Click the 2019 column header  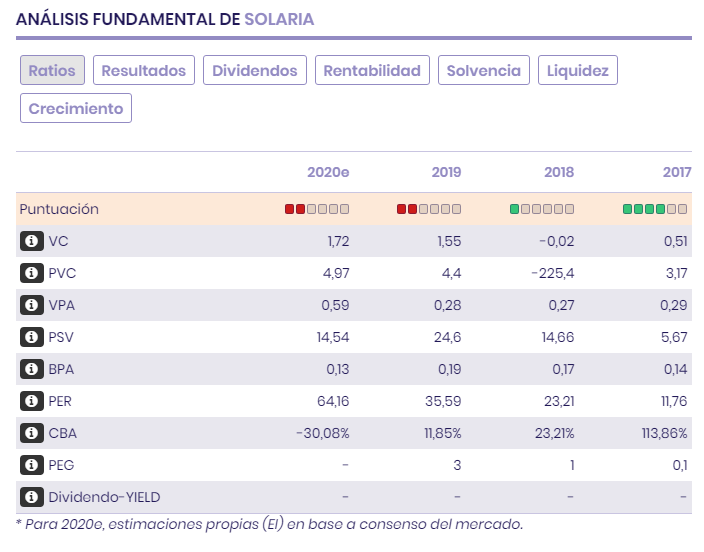(x=446, y=172)
